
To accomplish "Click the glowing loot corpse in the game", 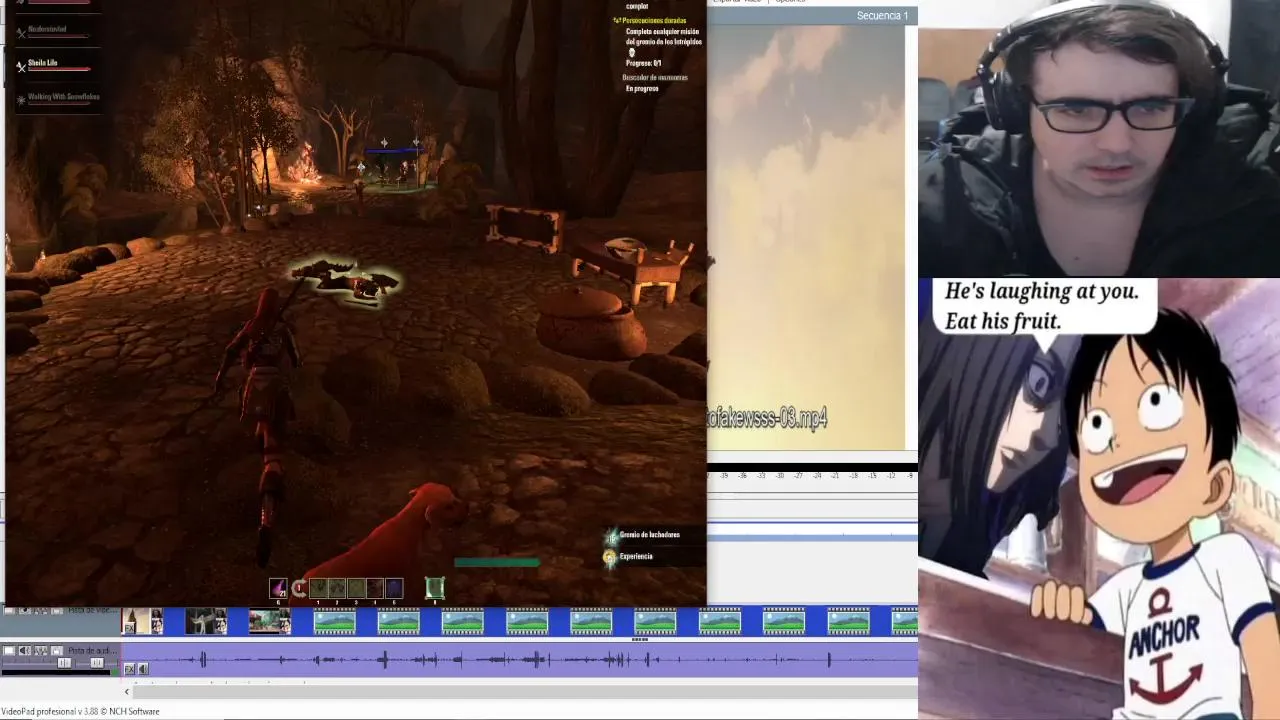I will (x=346, y=280).
